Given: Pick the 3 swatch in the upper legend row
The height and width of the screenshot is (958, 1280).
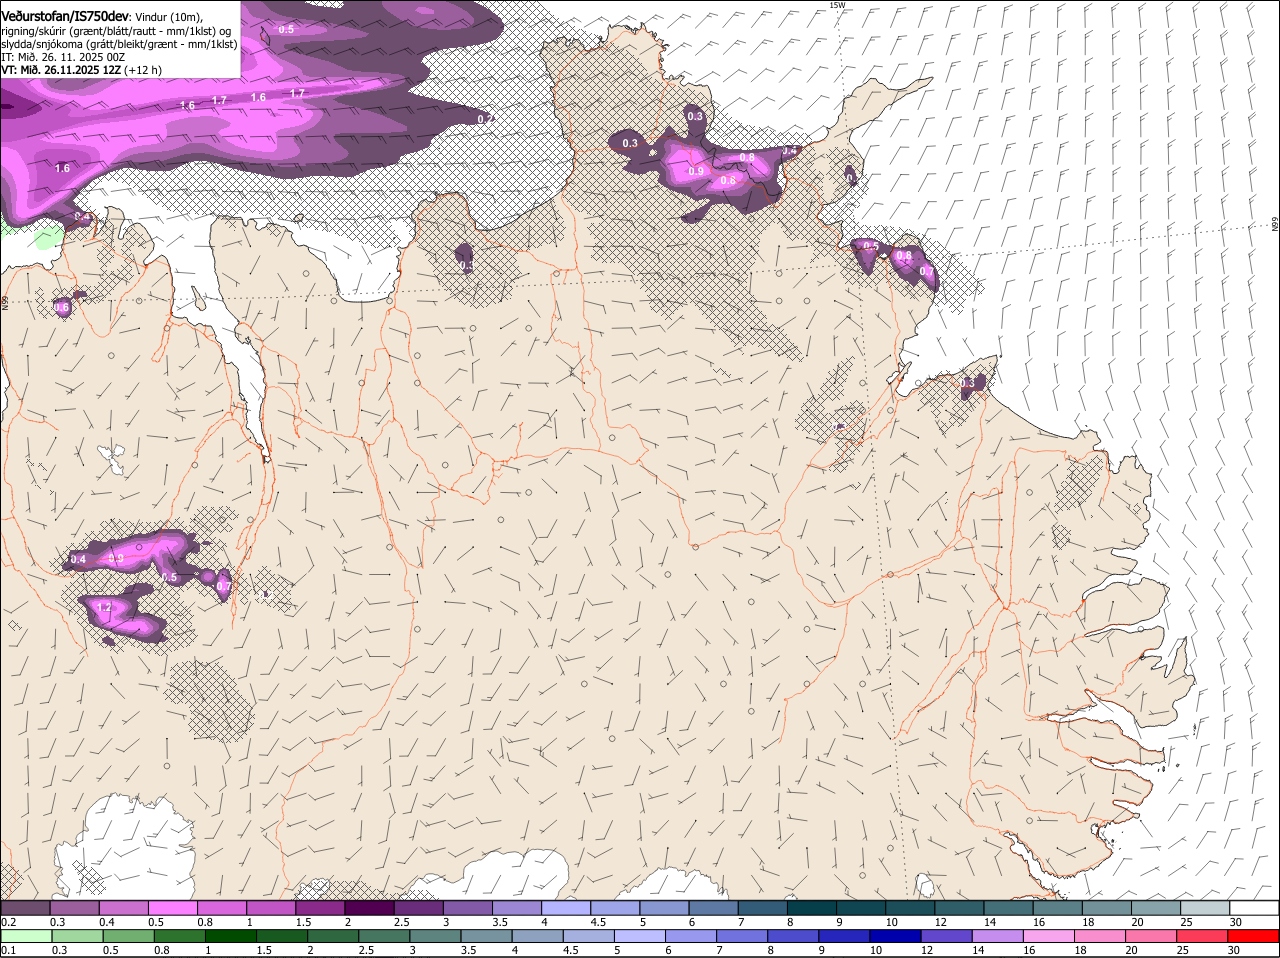Looking at the screenshot, I should click(467, 907).
